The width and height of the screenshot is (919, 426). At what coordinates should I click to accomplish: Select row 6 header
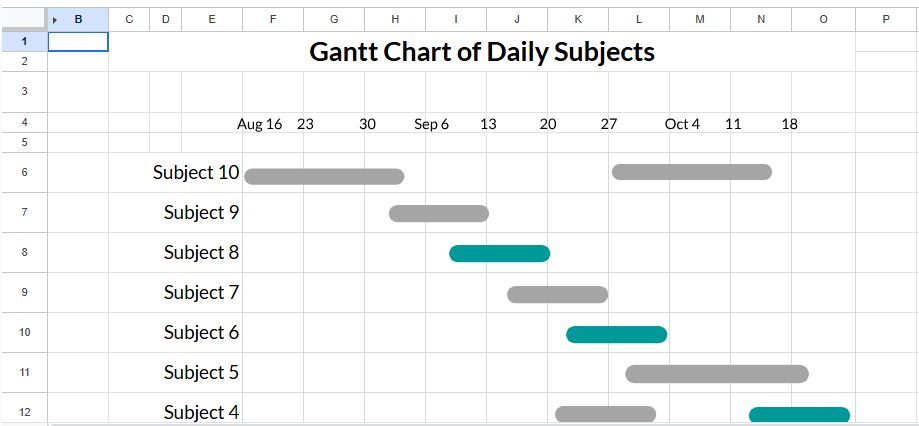click(23, 172)
